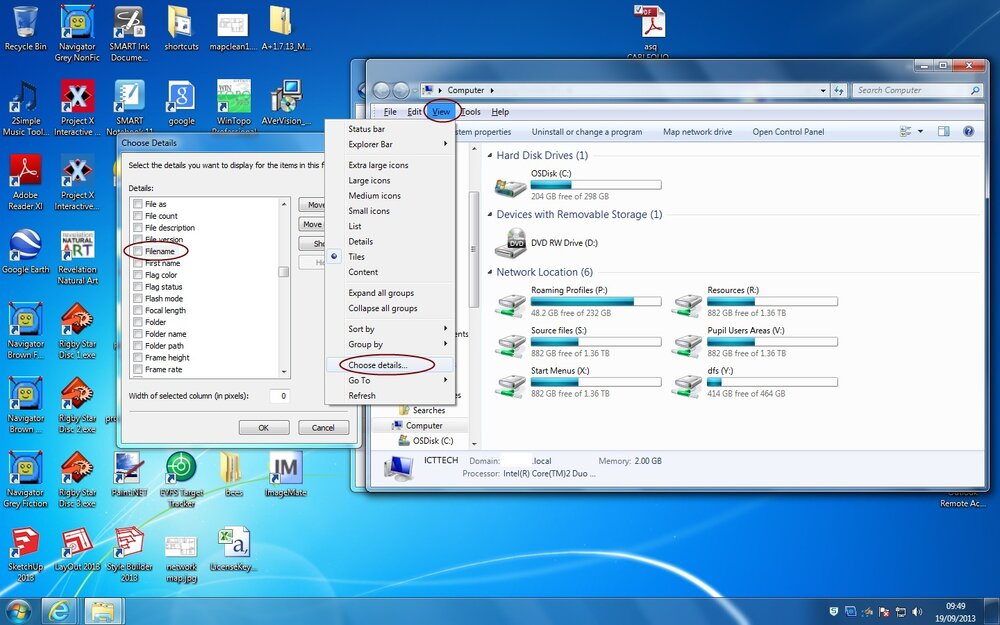
Task: Select the WinTopo Professional desktop icon
Action: (x=233, y=105)
